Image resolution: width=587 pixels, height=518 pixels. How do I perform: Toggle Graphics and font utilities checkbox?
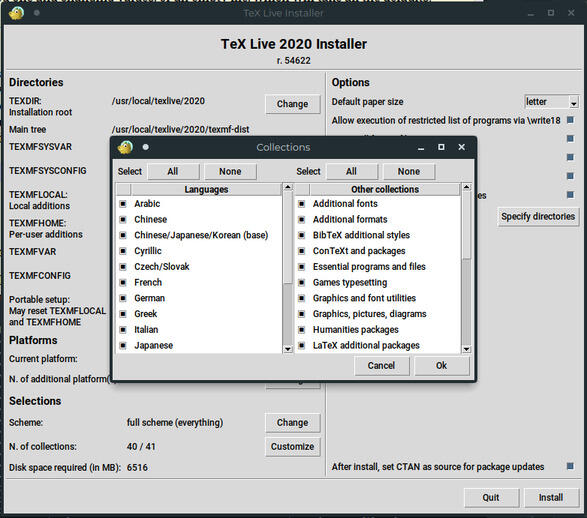[301, 298]
